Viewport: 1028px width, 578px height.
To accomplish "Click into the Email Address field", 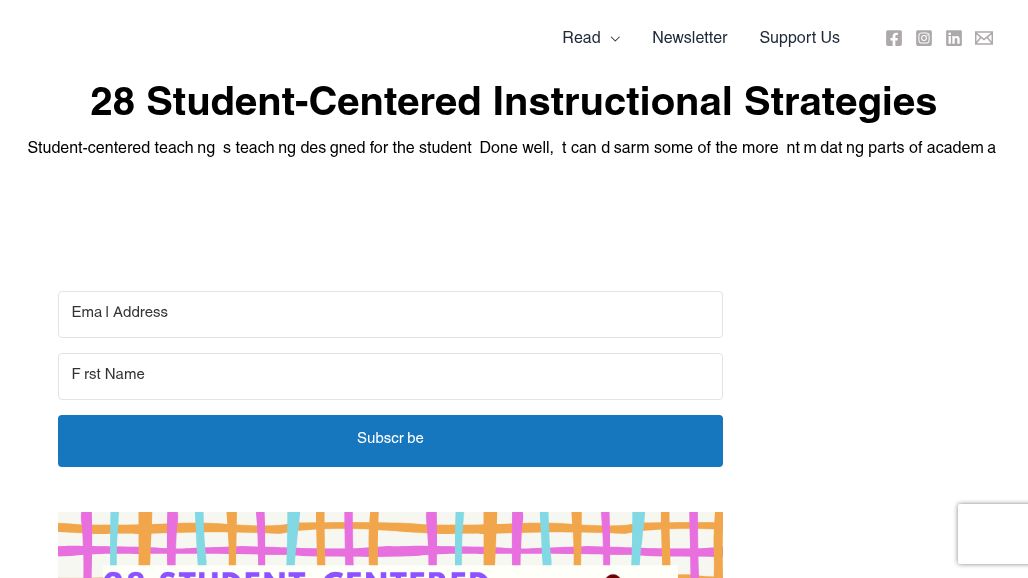I will click(x=390, y=315).
